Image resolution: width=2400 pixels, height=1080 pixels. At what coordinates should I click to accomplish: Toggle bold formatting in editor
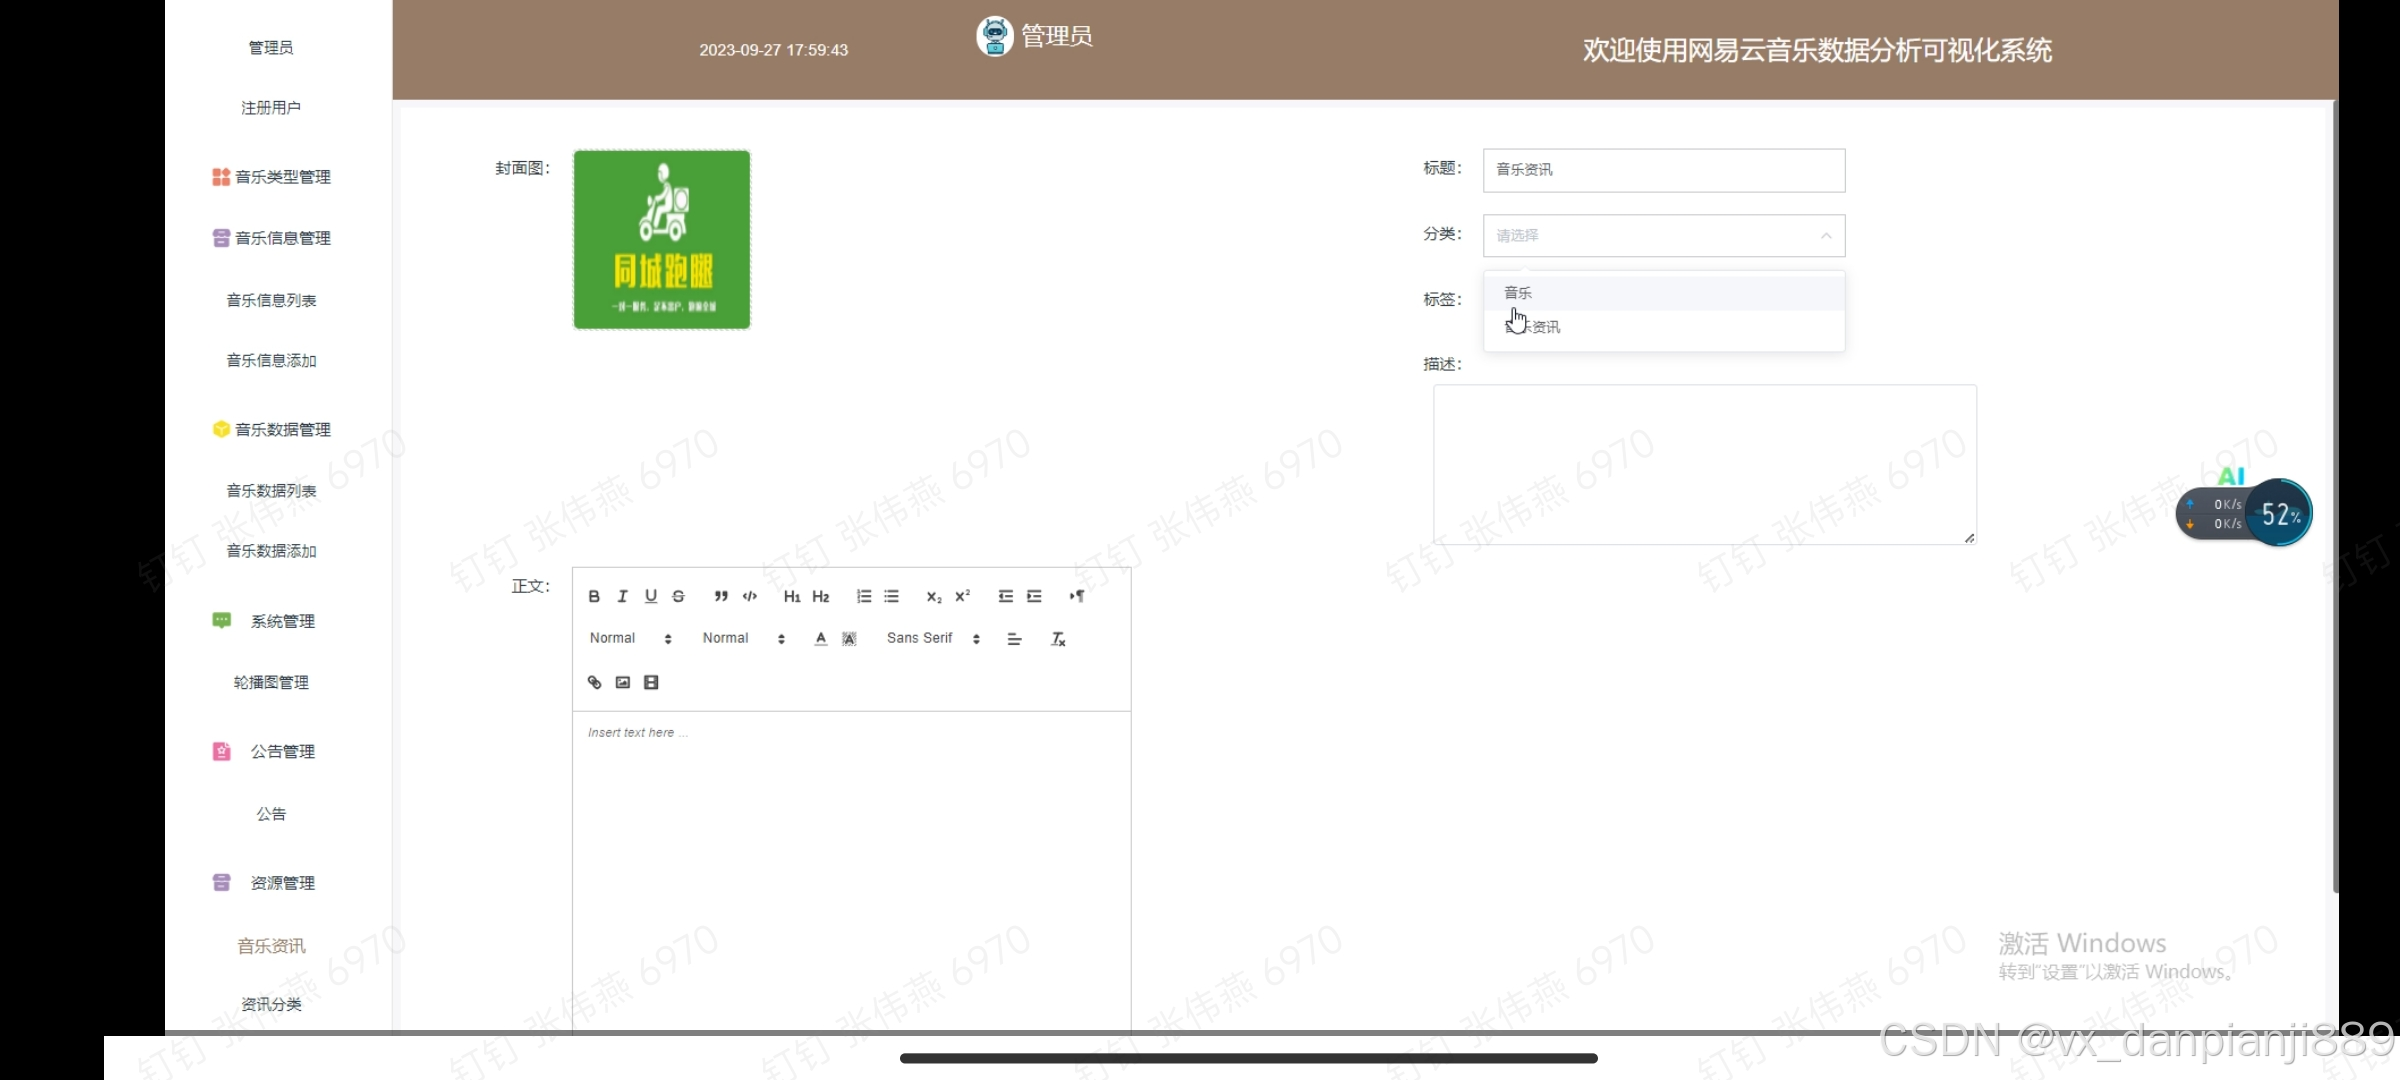594,596
